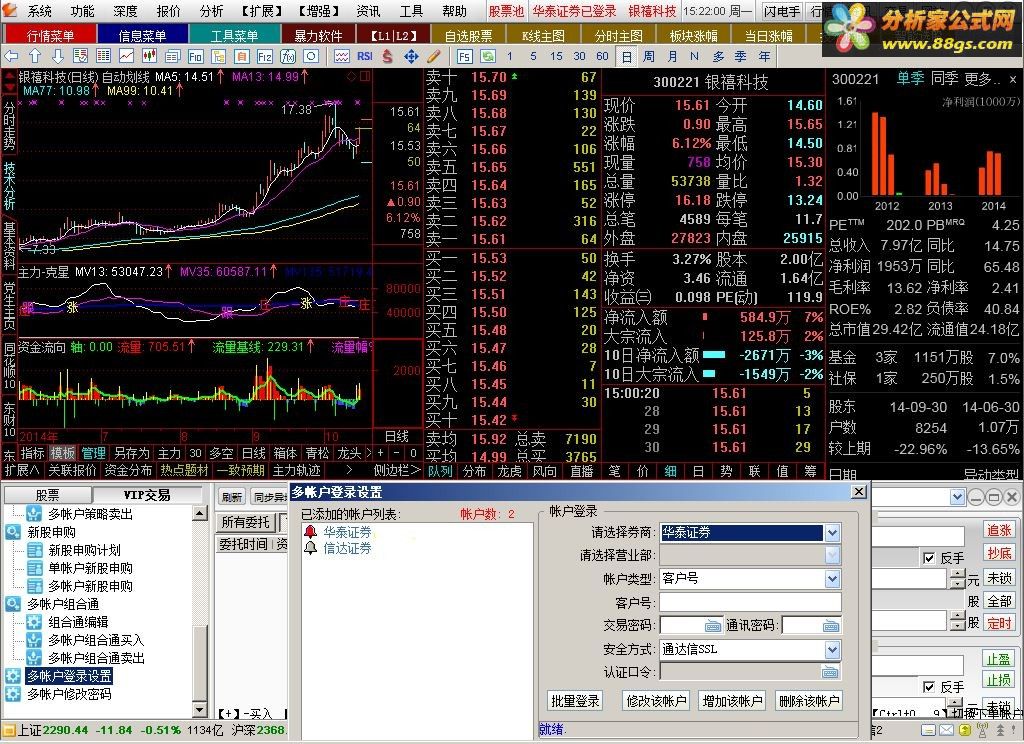Viewport: 1024px width, 744px height.
Task: Select the pencil drawing tool
Action: tap(433, 57)
